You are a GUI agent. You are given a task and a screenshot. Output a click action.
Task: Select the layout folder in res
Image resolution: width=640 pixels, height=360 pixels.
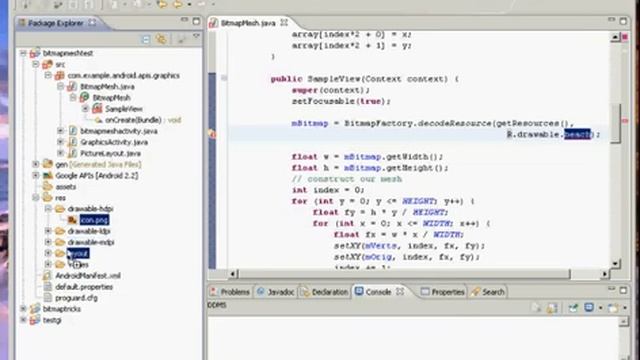(x=78, y=253)
